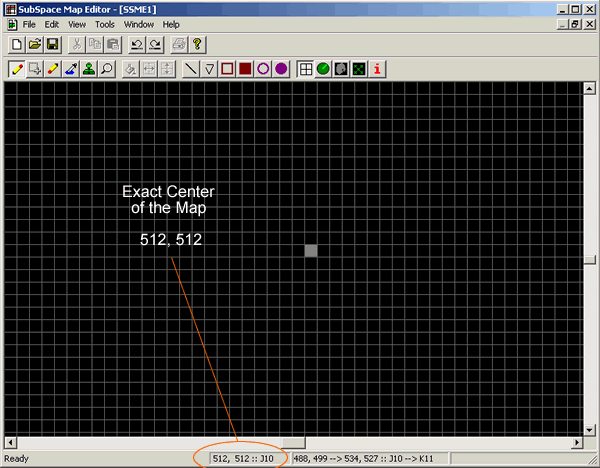Select the pencil draw tool
Viewport: 600px width, 468px height.
coord(16,69)
